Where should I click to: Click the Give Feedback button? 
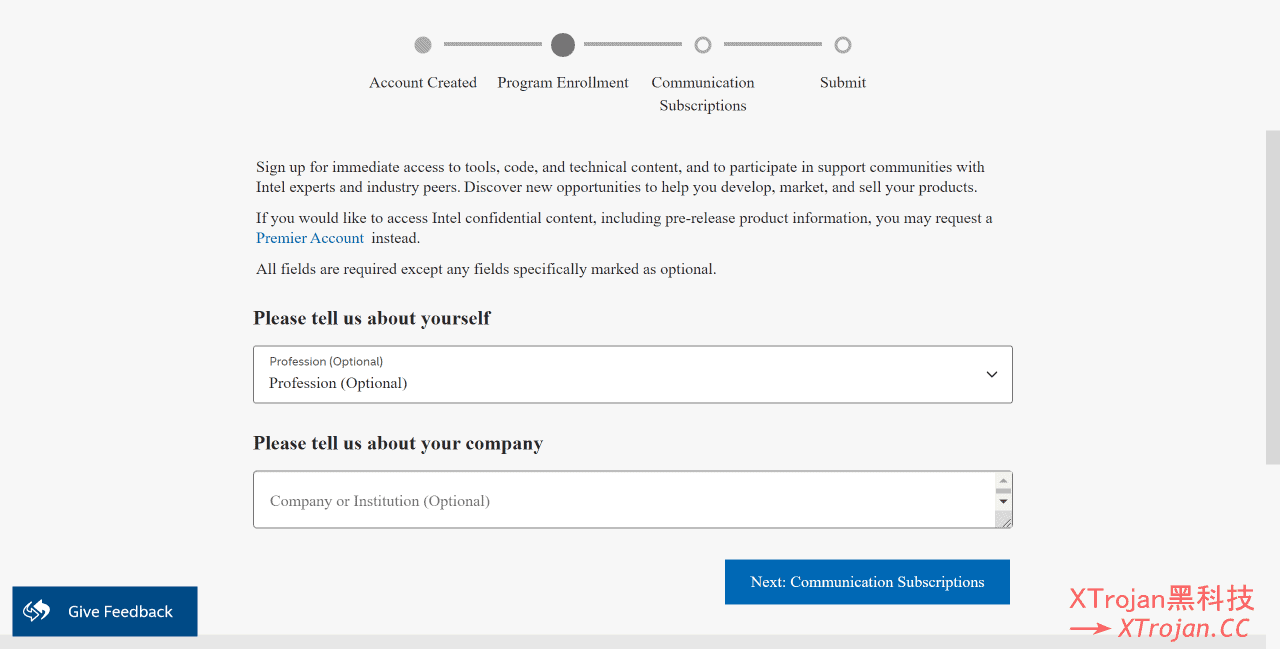(x=105, y=611)
